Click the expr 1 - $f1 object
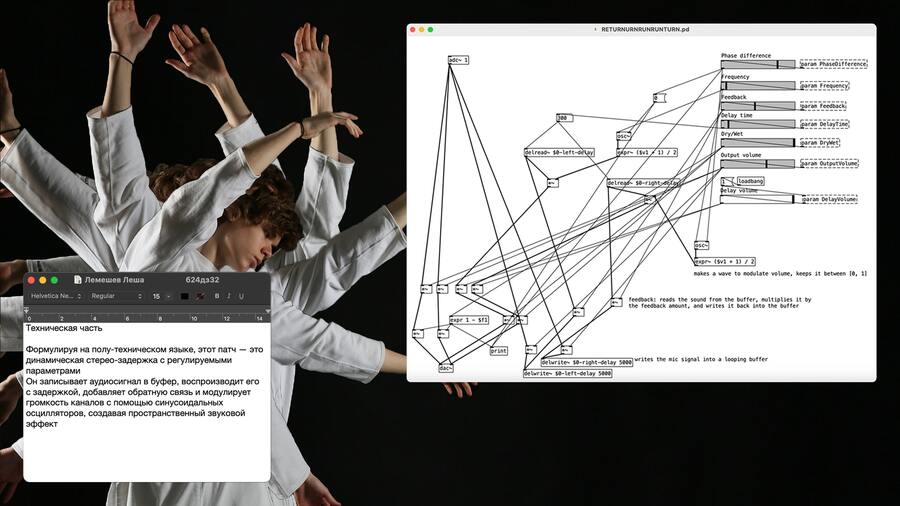 469,320
